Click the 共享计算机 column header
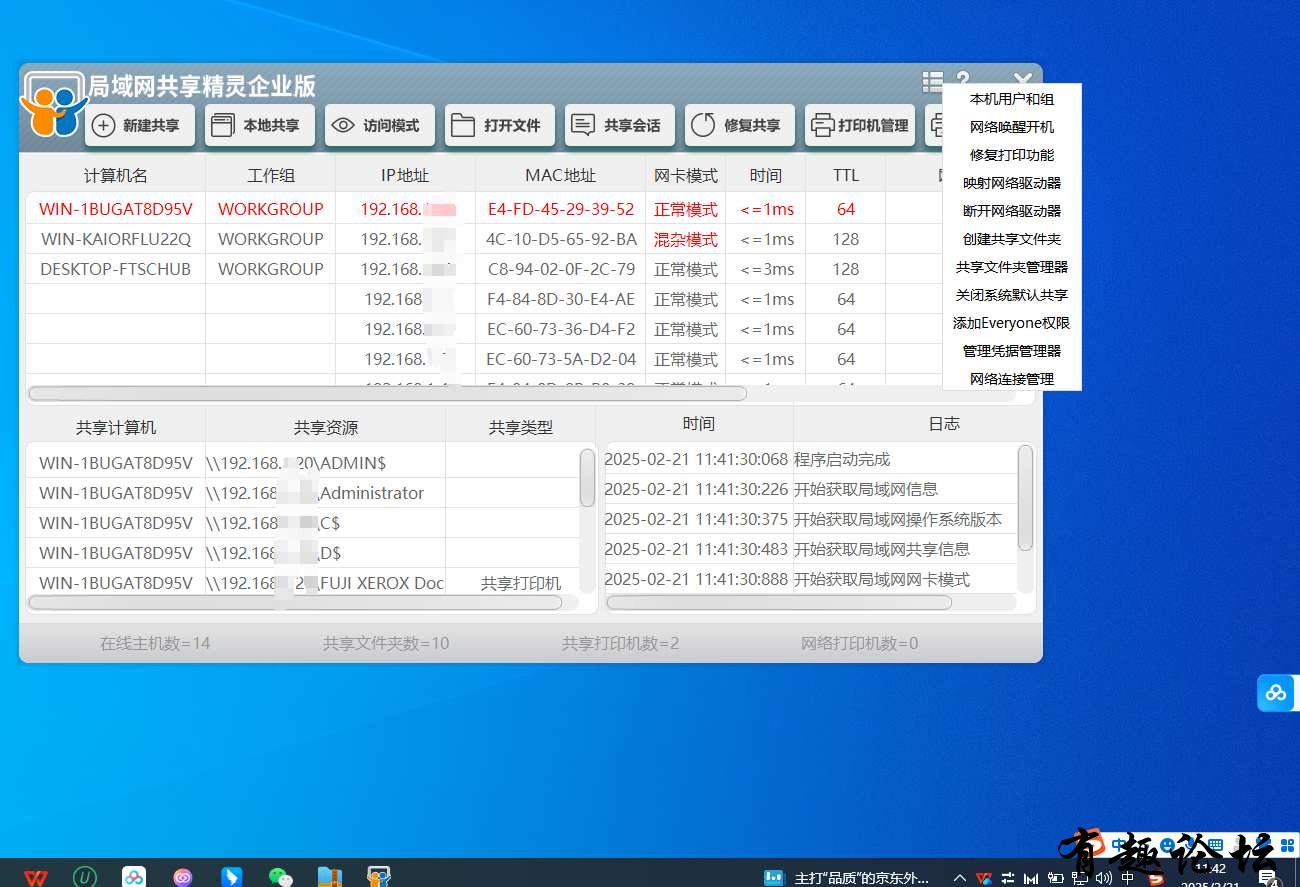This screenshot has height=887, width=1300. coord(116,427)
